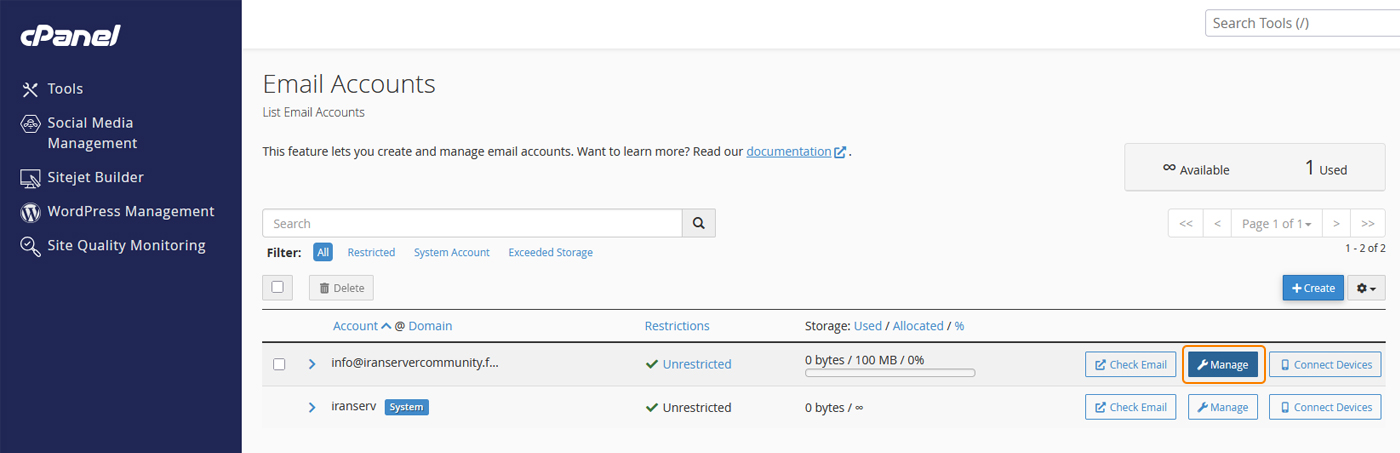
Task: Launch Sitejet Builder from sidebar
Action: 95,177
